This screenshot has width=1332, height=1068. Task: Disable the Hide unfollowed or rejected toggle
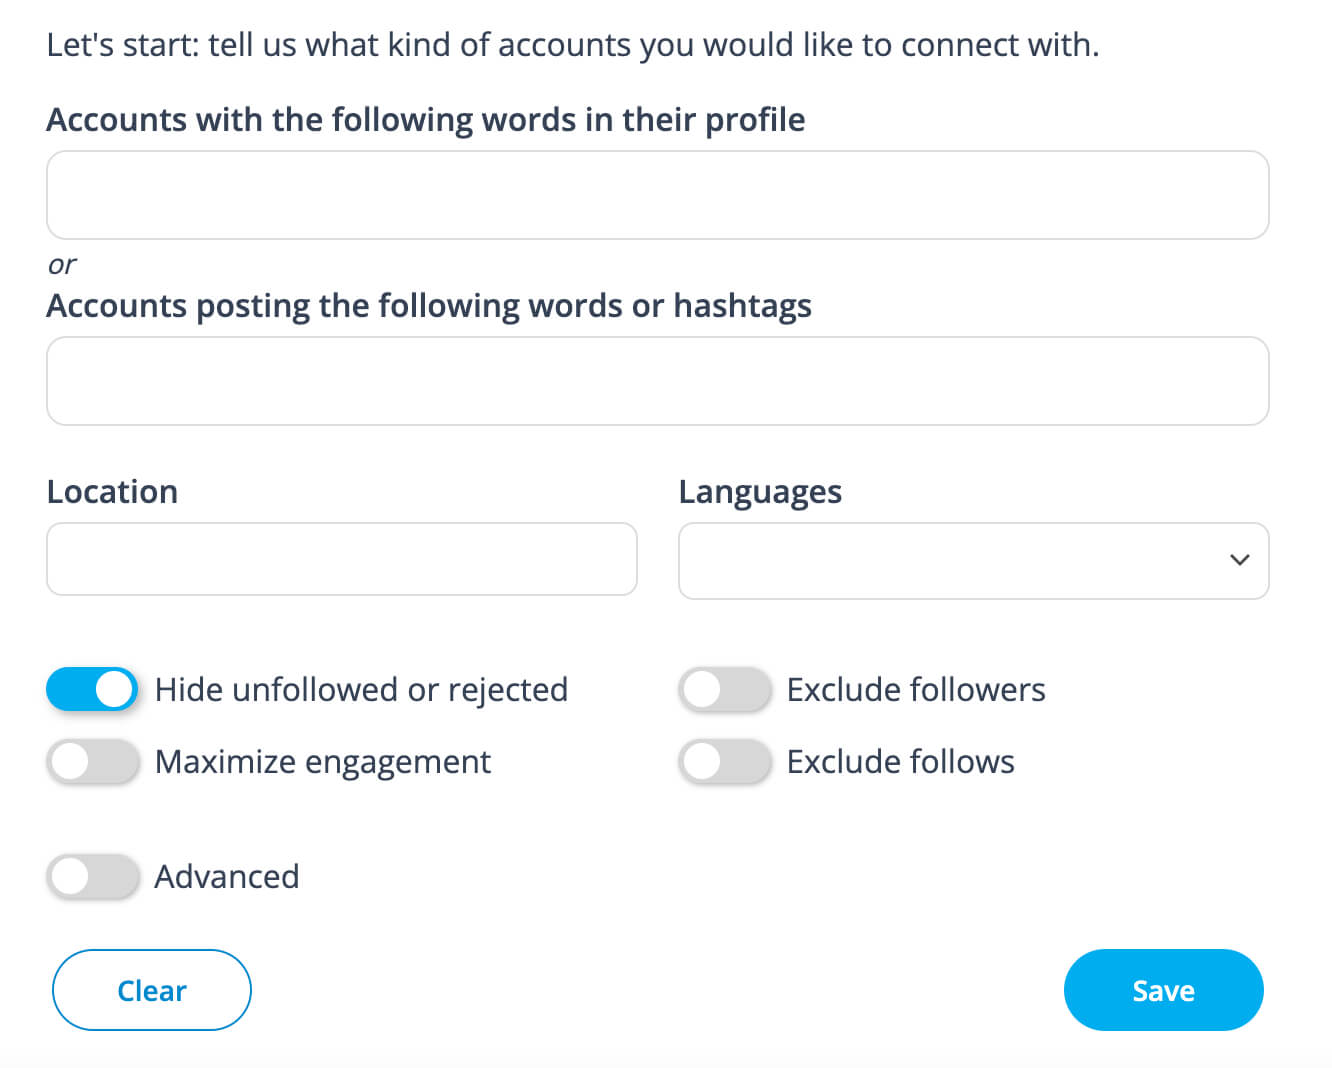[x=92, y=690]
